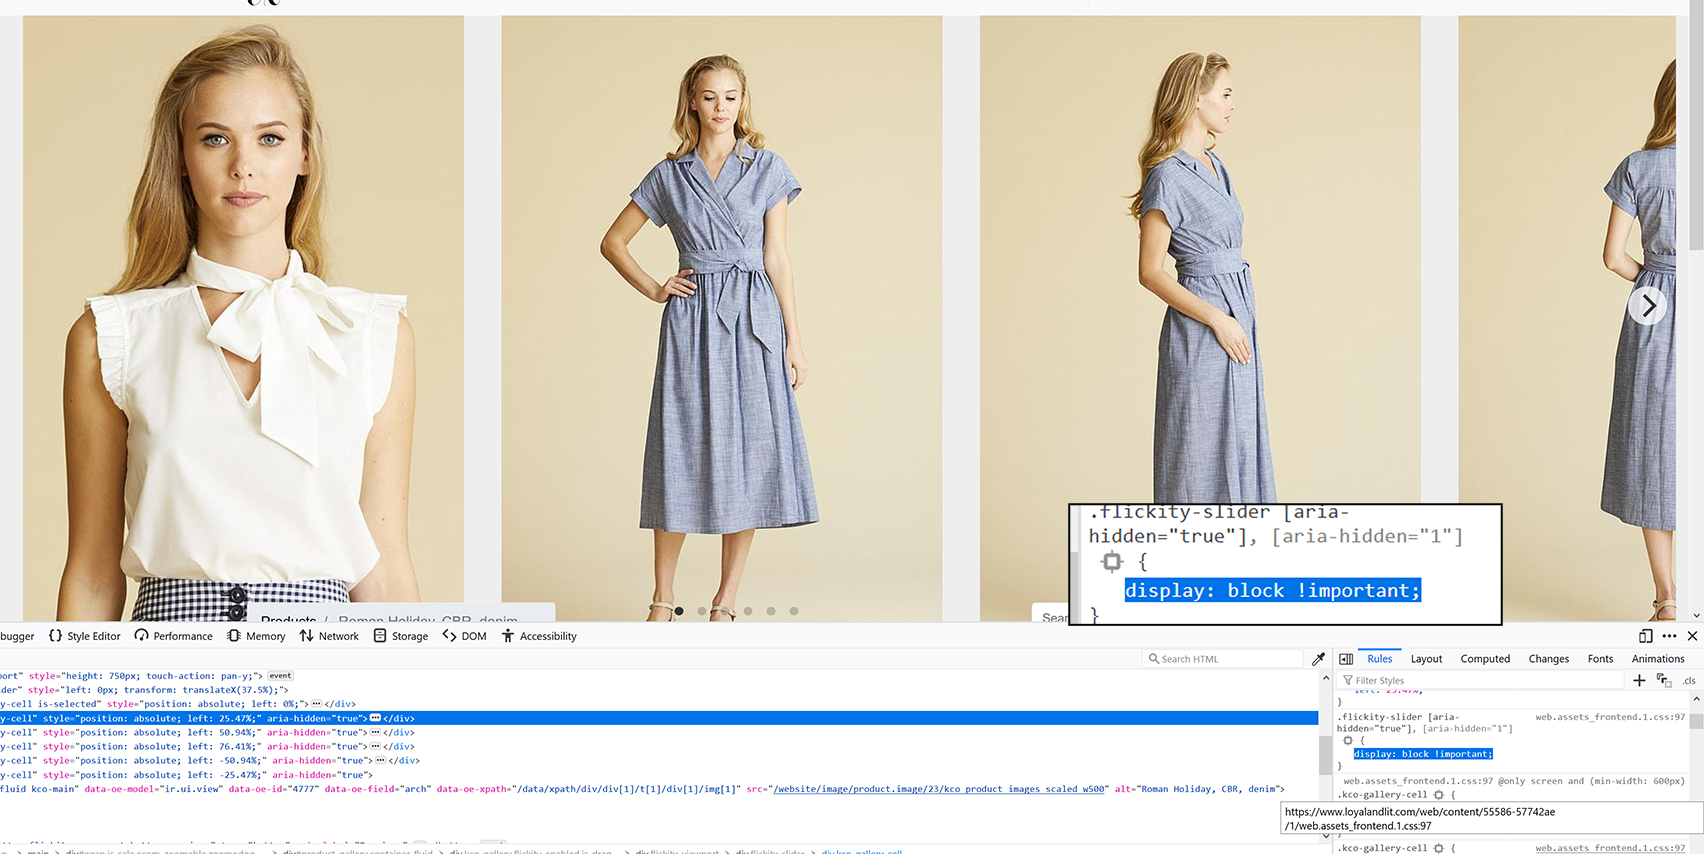Toggle selector highlighter of first .kco-gallery-cell rule
Image resolution: width=1704 pixels, height=854 pixels.
1439,795
